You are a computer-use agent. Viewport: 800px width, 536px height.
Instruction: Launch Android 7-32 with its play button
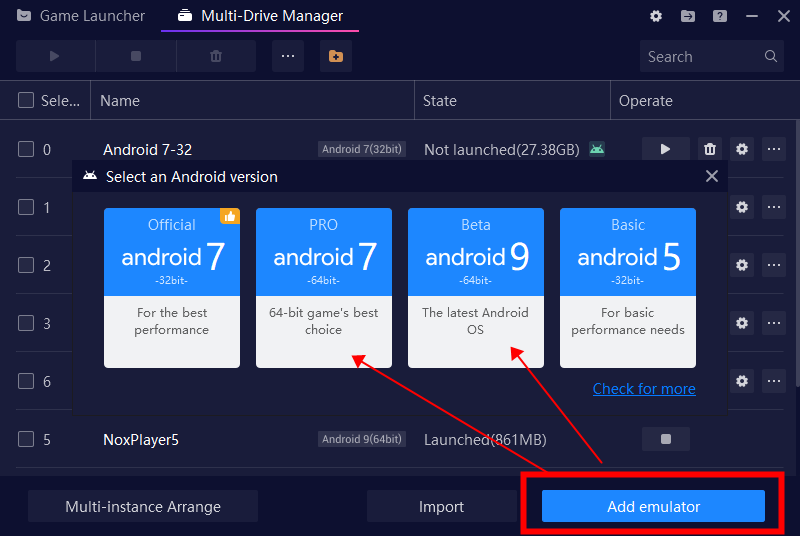pyautogui.click(x=665, y=149)
